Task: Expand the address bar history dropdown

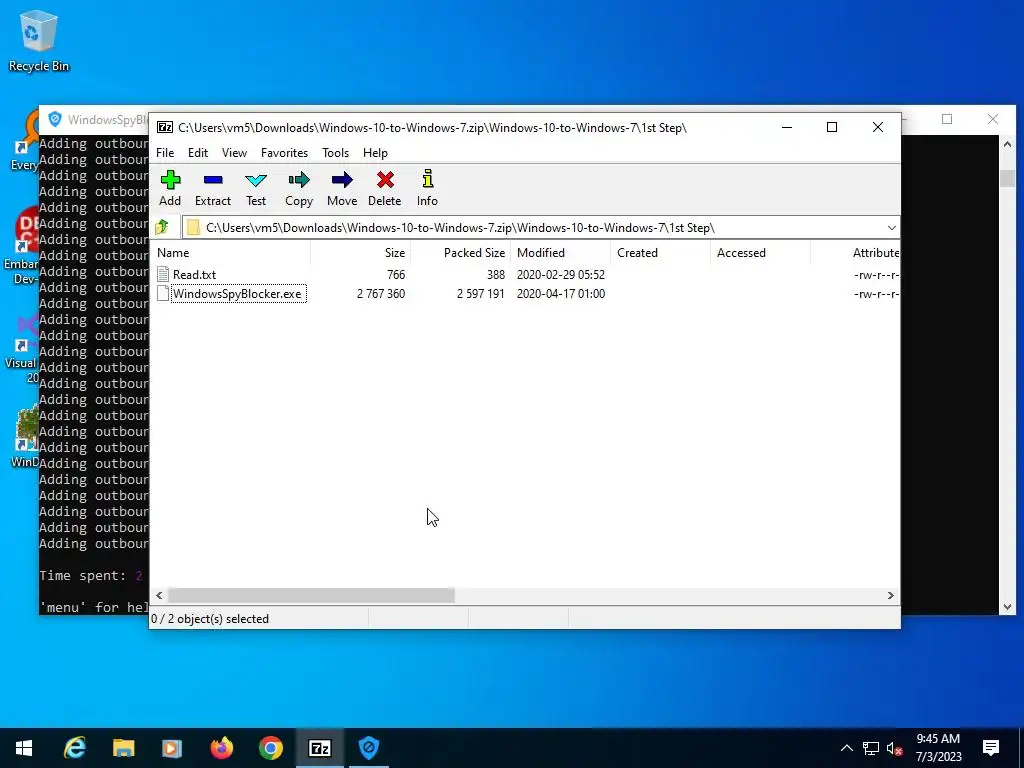Action: [891, 227]
